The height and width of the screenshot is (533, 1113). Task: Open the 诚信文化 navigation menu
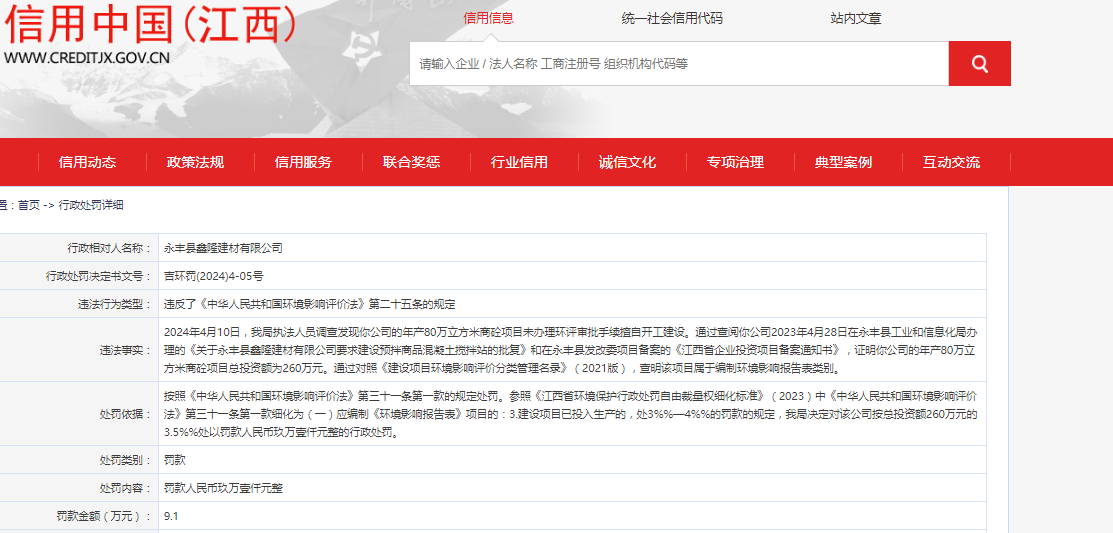(x=627, y=162)
